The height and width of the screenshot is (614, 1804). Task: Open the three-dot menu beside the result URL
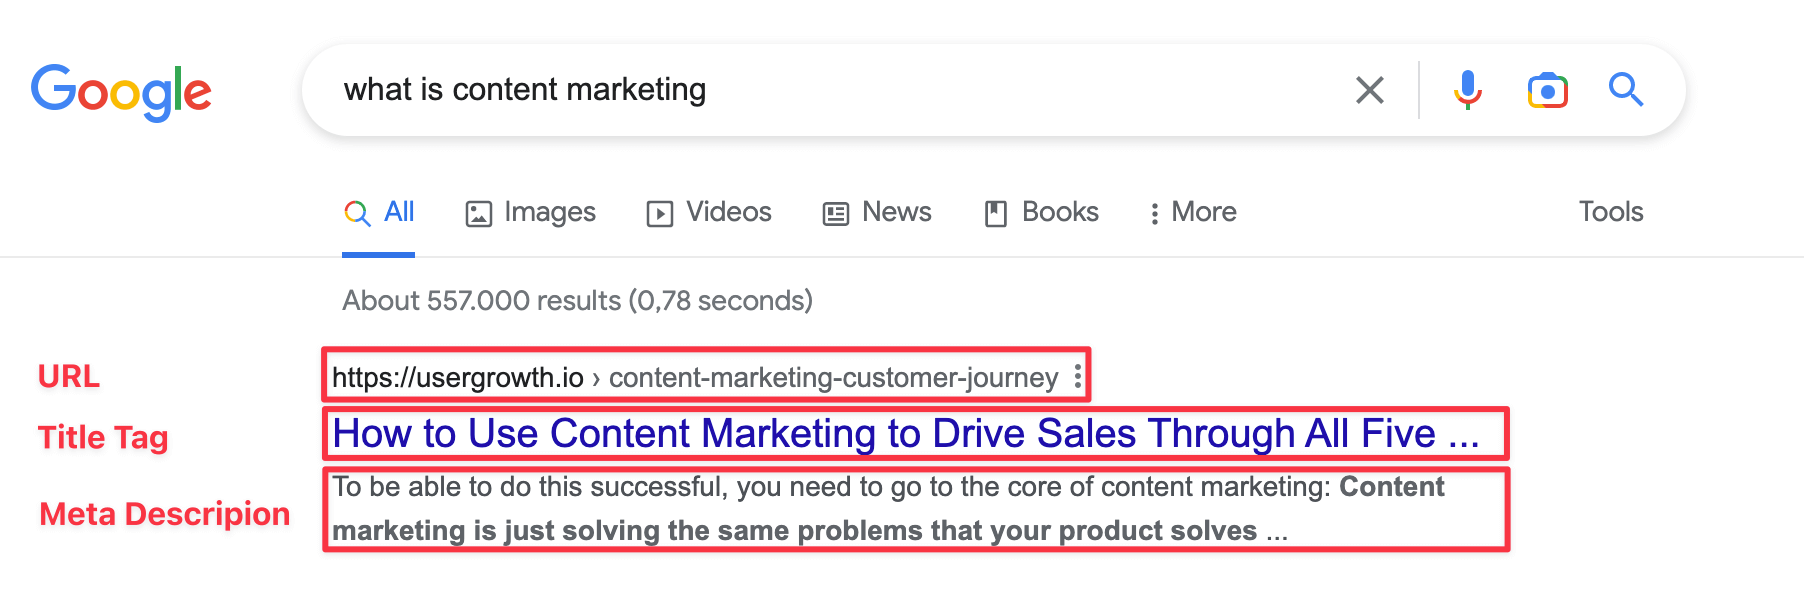[1076, 376]
